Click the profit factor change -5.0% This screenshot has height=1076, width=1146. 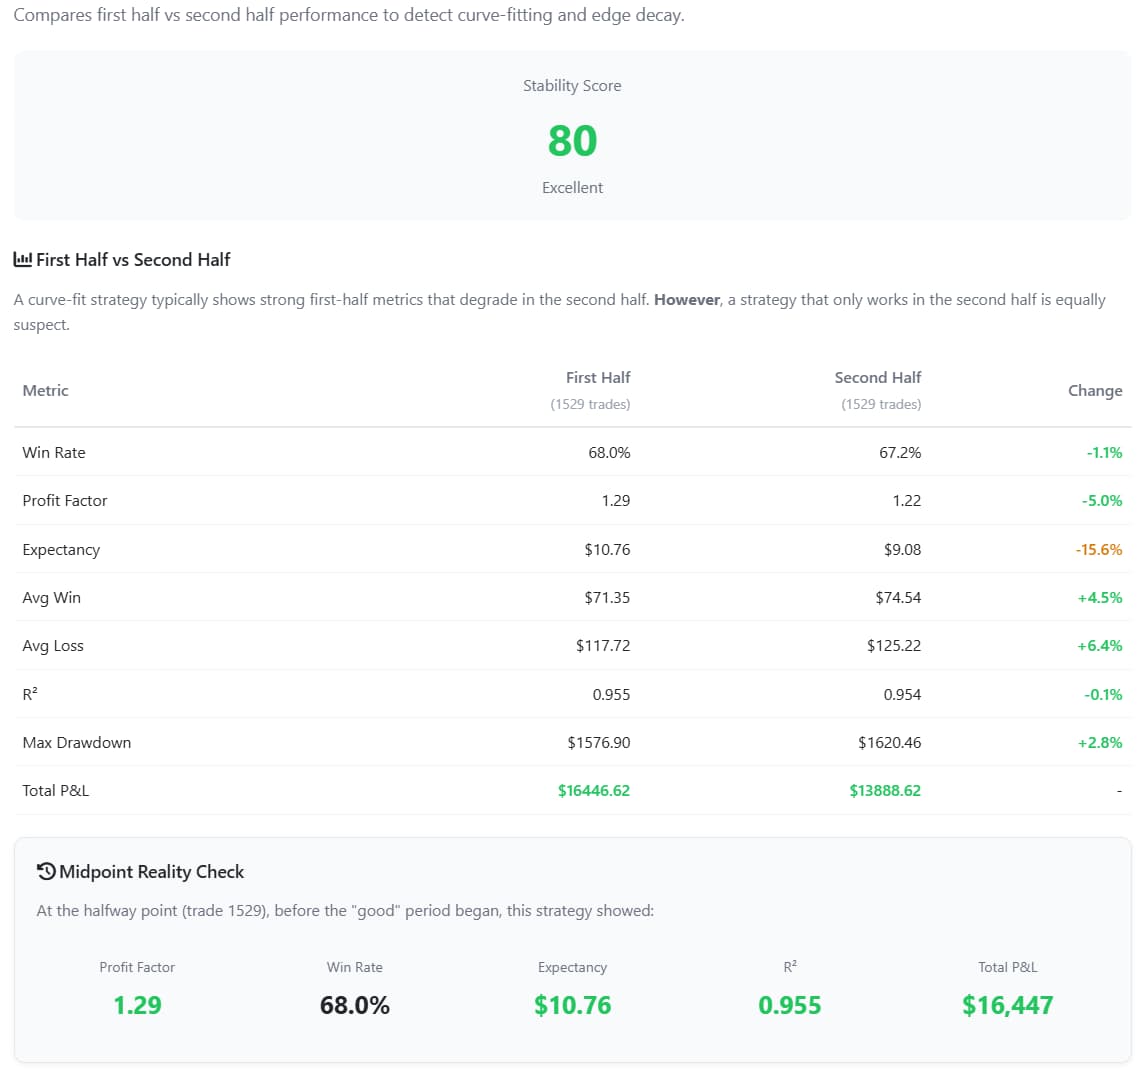1102,501
